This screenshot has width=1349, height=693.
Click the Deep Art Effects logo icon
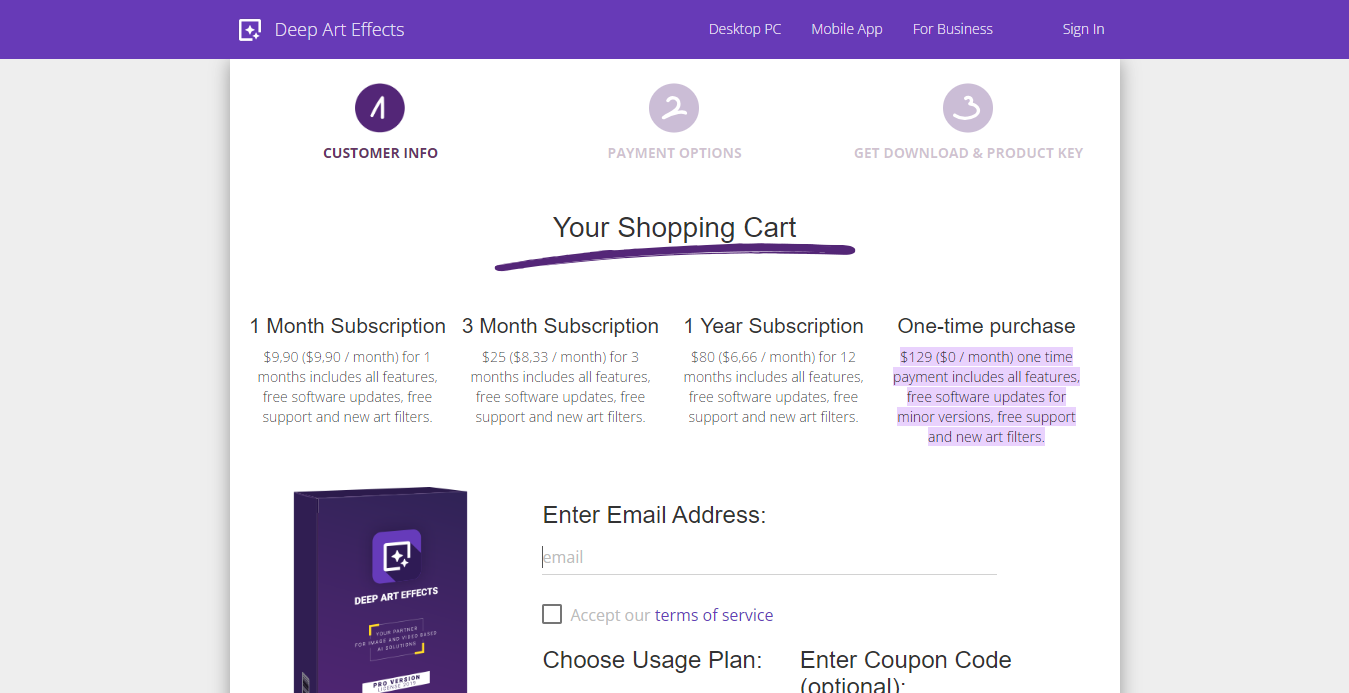click(x=250, y=30)
